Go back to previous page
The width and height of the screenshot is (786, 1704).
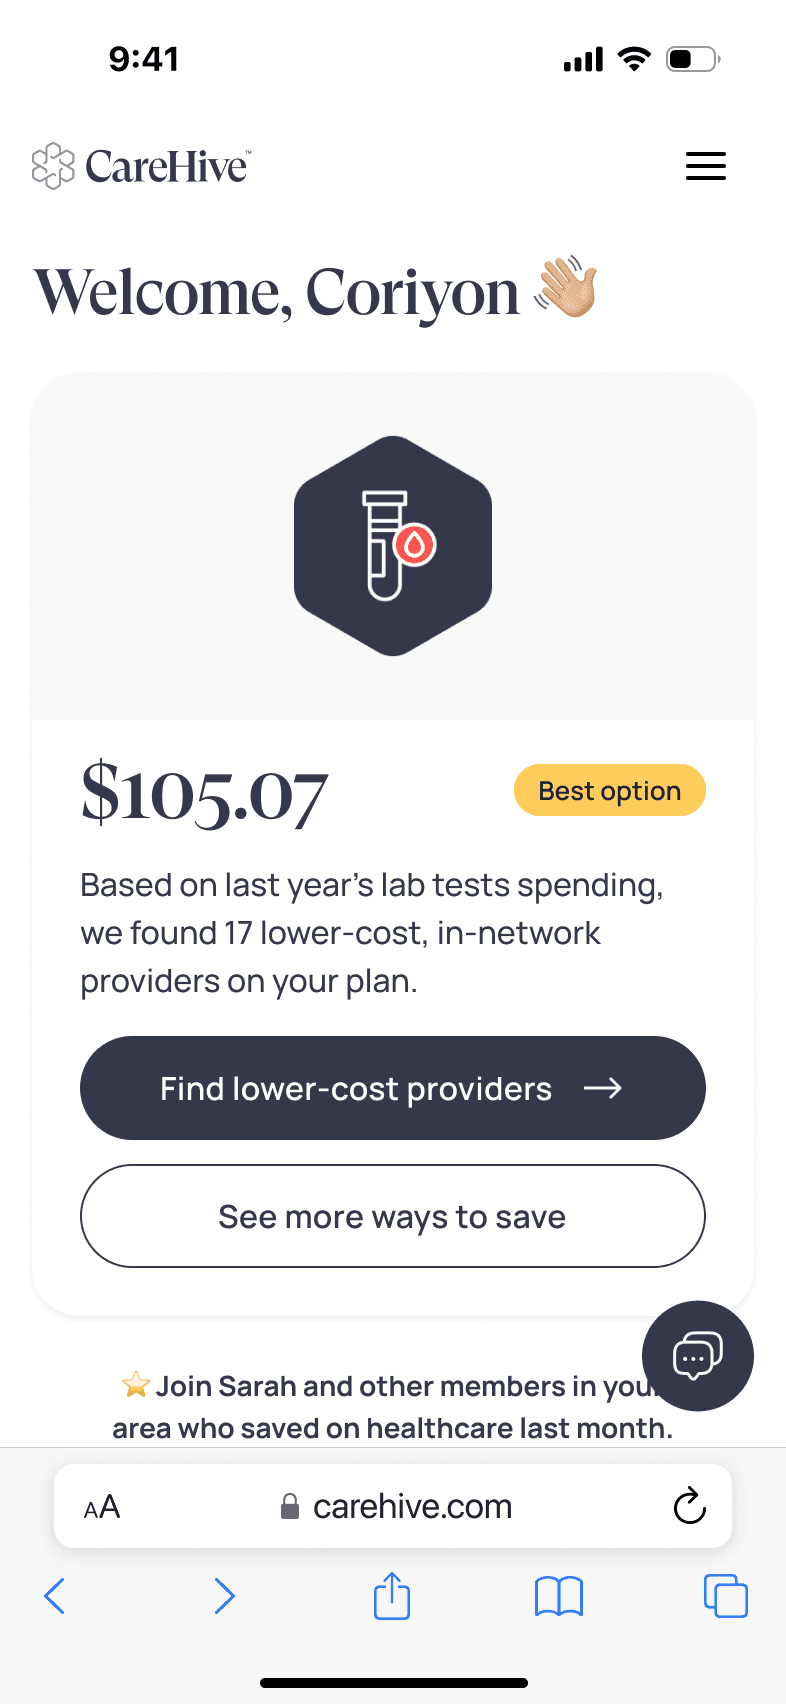click(x=55, y=1596)
